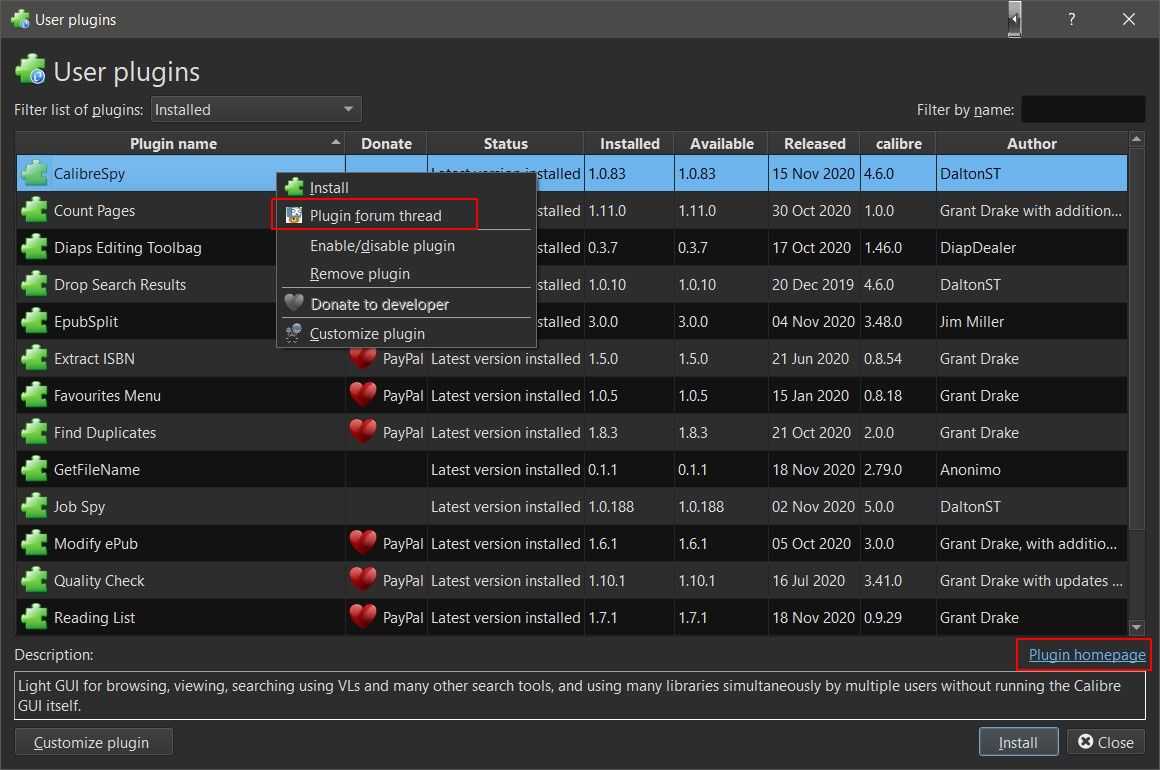Viewport: 1160px width, 770px height.
Task: Select the GetFileName plugin name
Action: [97, 470]
